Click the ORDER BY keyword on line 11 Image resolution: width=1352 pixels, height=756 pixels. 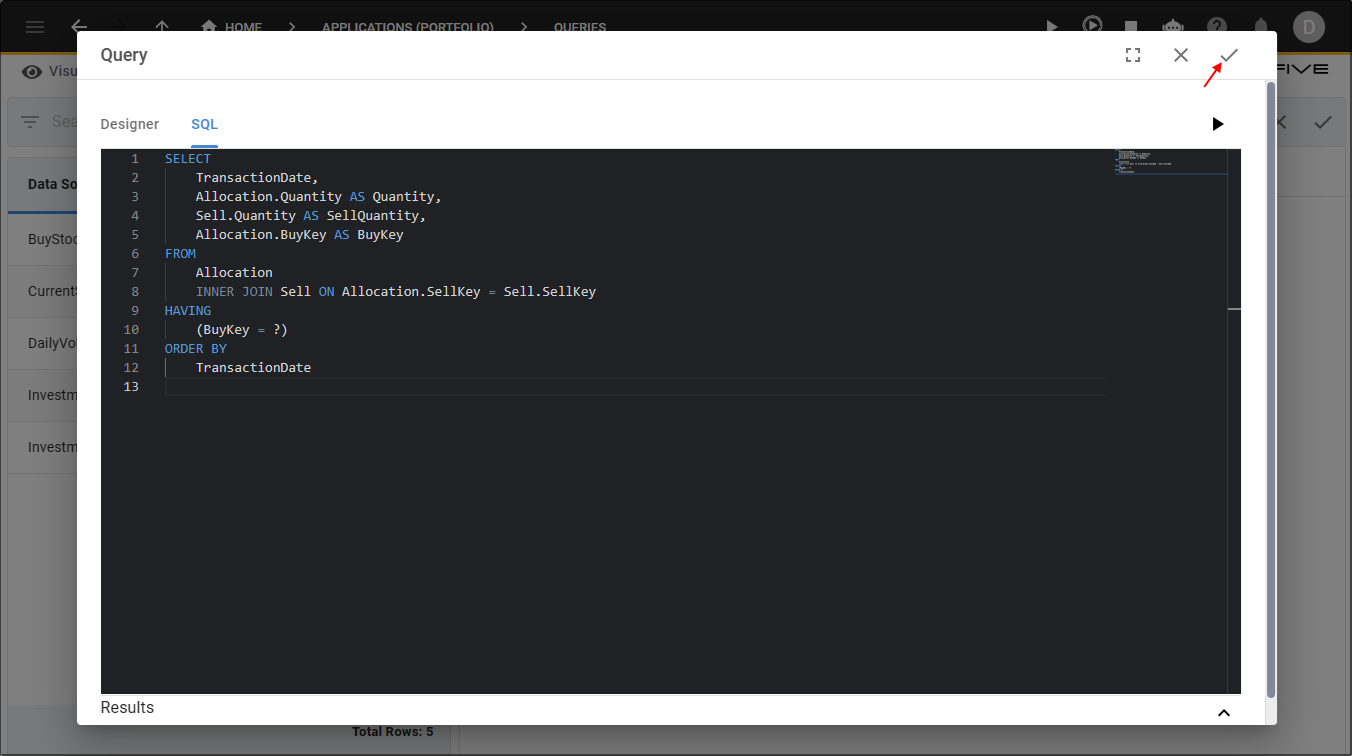tap(196, 349)
